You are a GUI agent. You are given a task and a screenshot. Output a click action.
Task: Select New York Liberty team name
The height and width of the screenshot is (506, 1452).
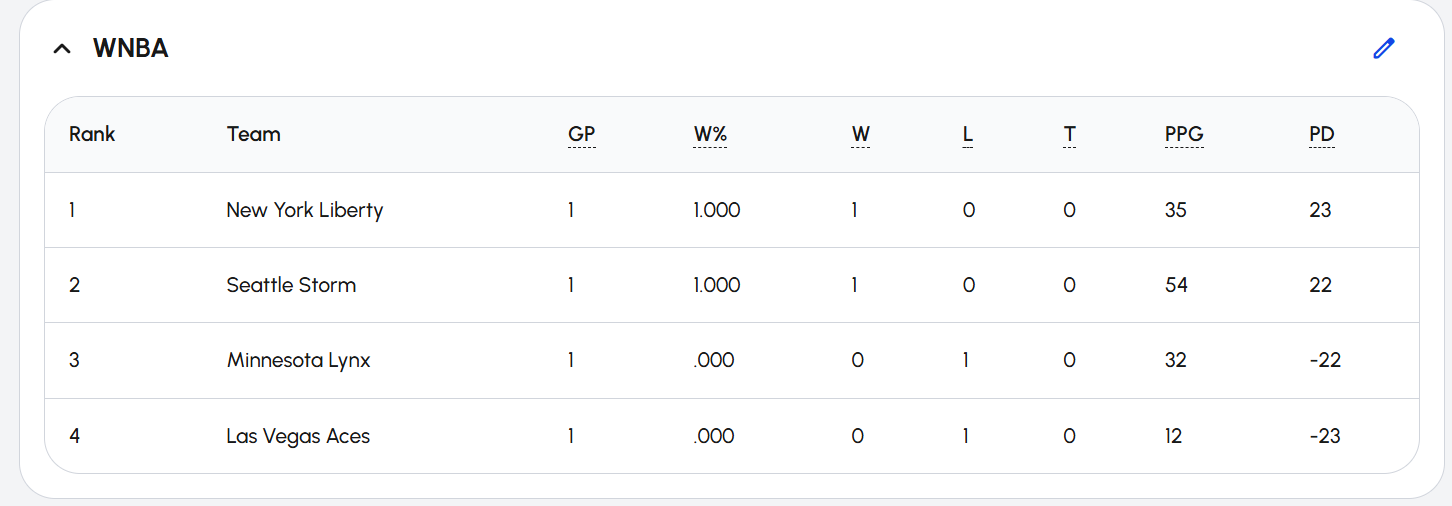coord(305,210)
